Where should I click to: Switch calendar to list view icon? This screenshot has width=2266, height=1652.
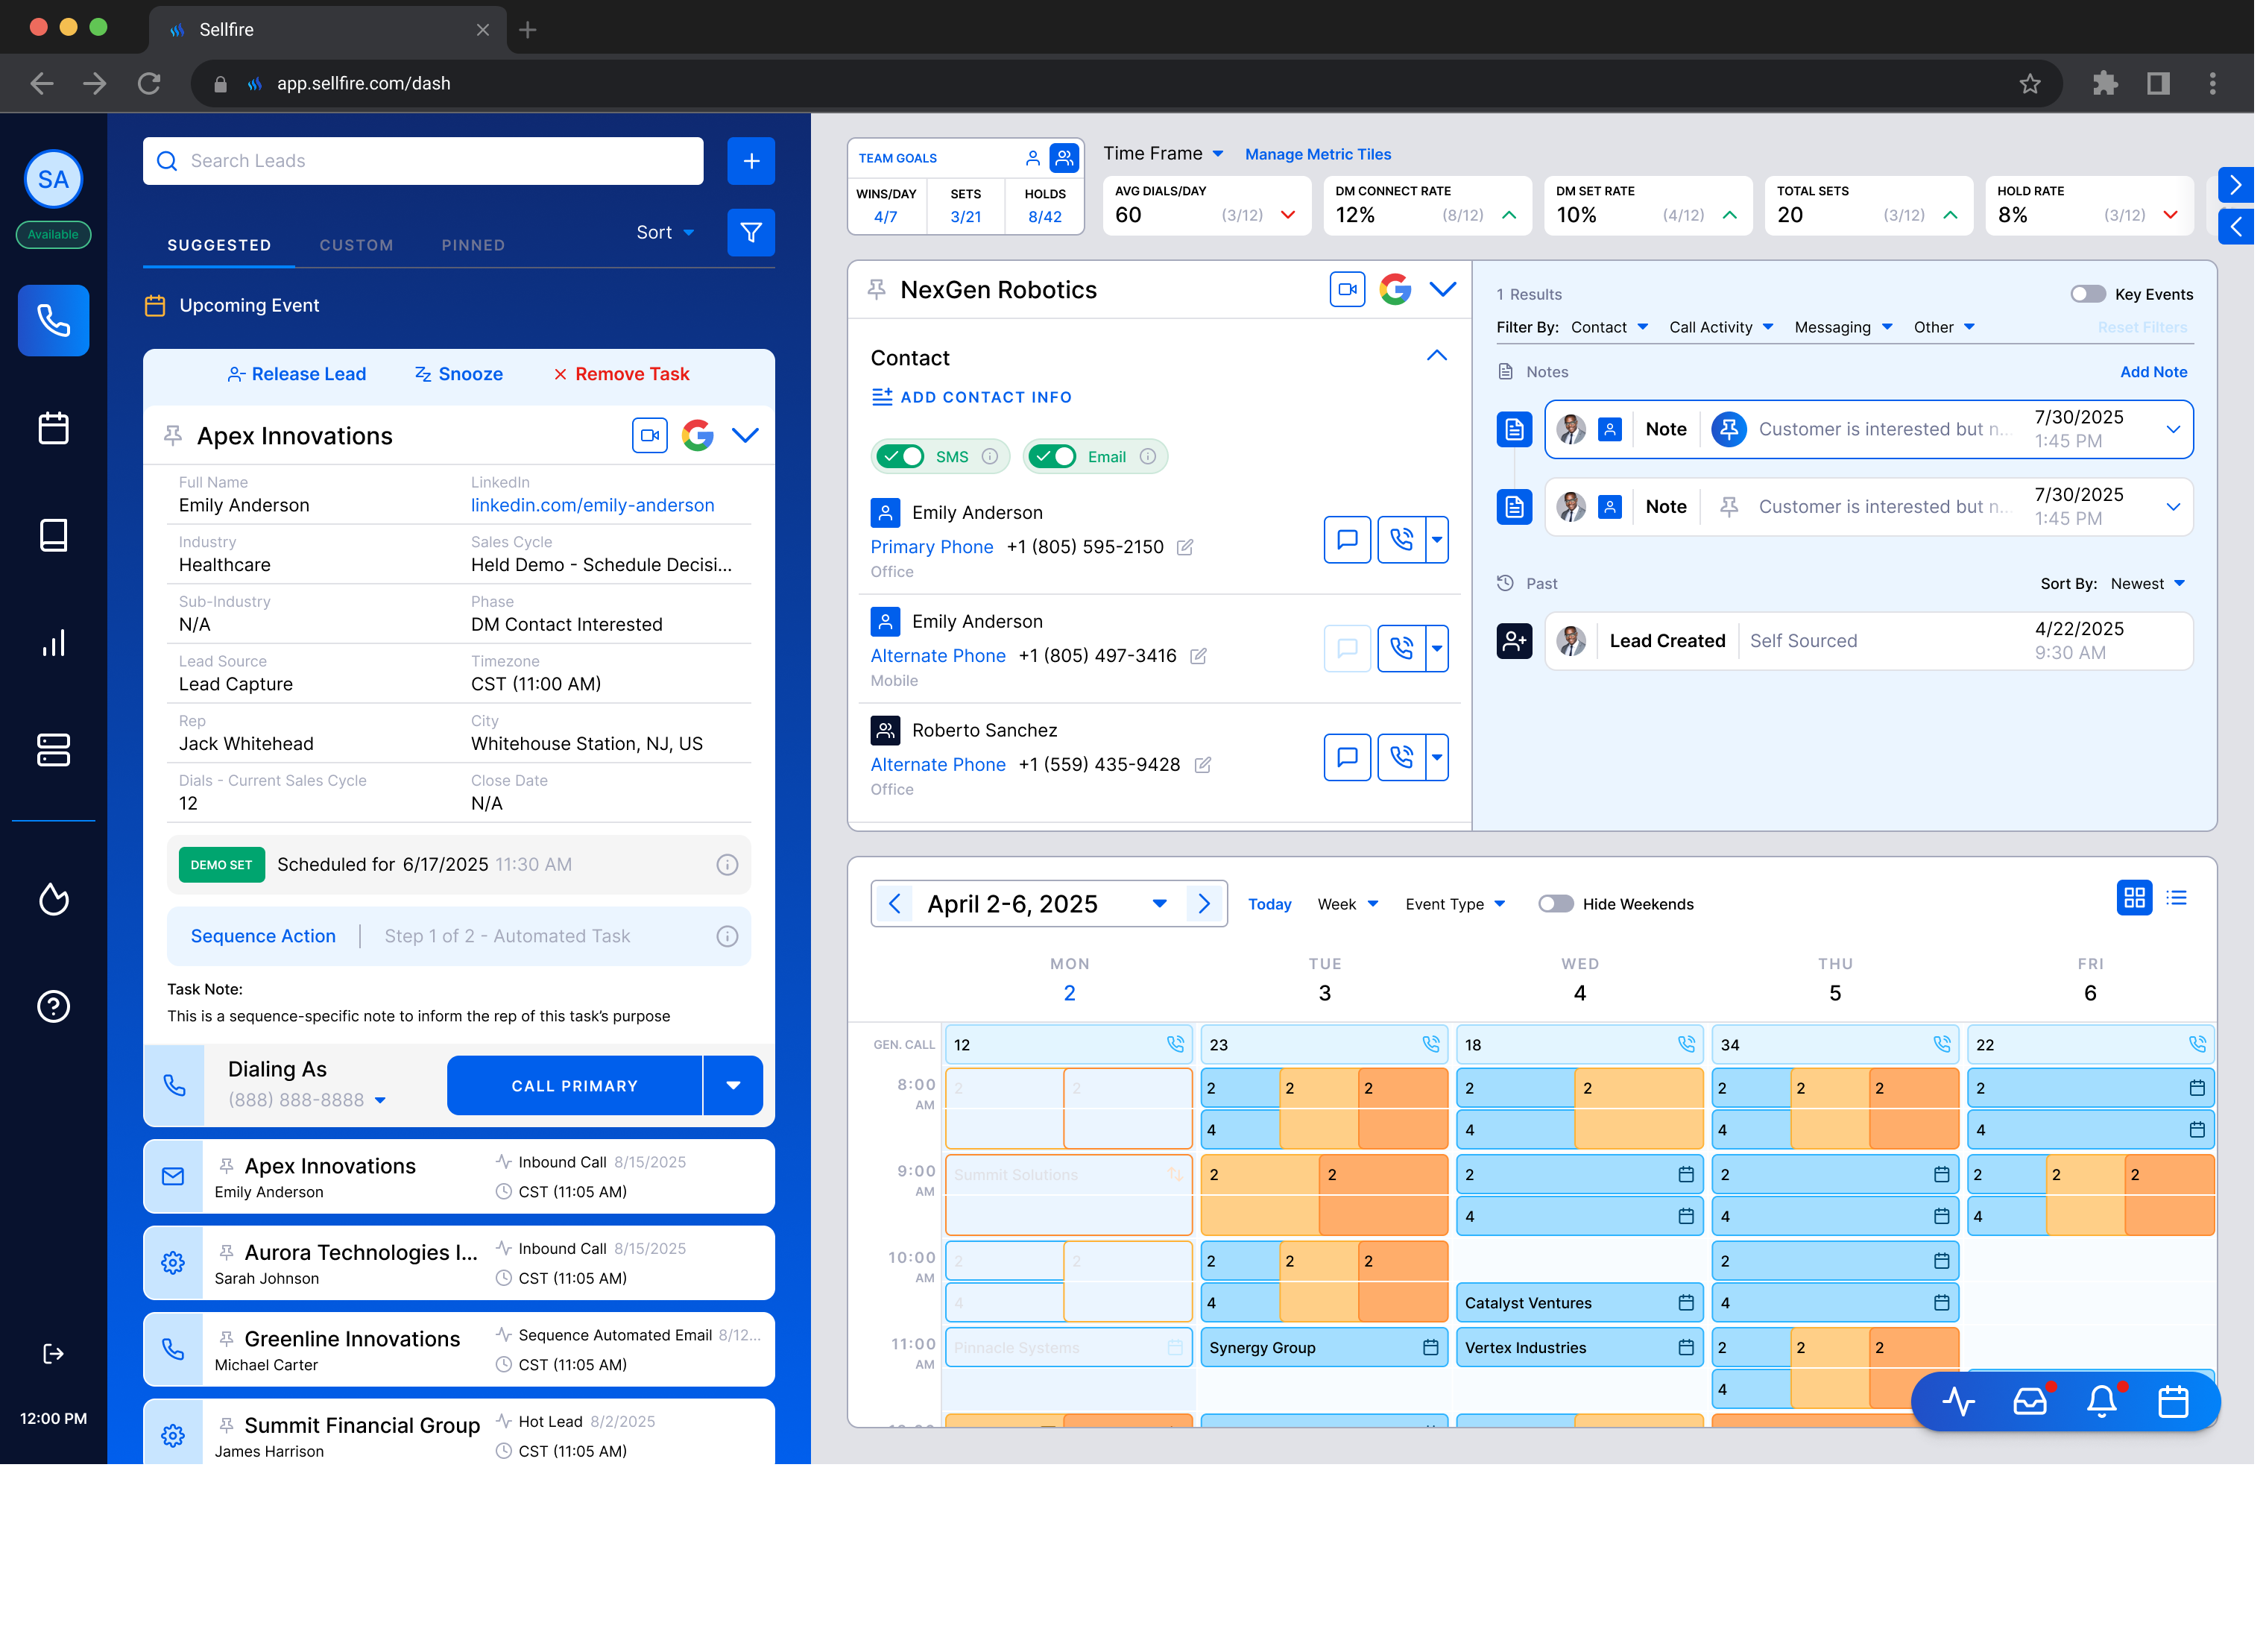[x=2176, y=898]
